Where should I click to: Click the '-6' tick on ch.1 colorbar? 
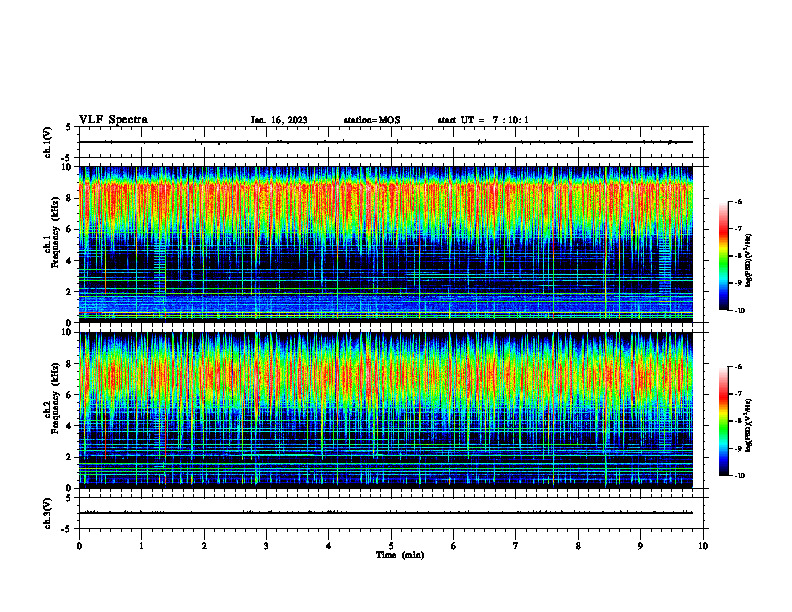click(x=738, y=201)
